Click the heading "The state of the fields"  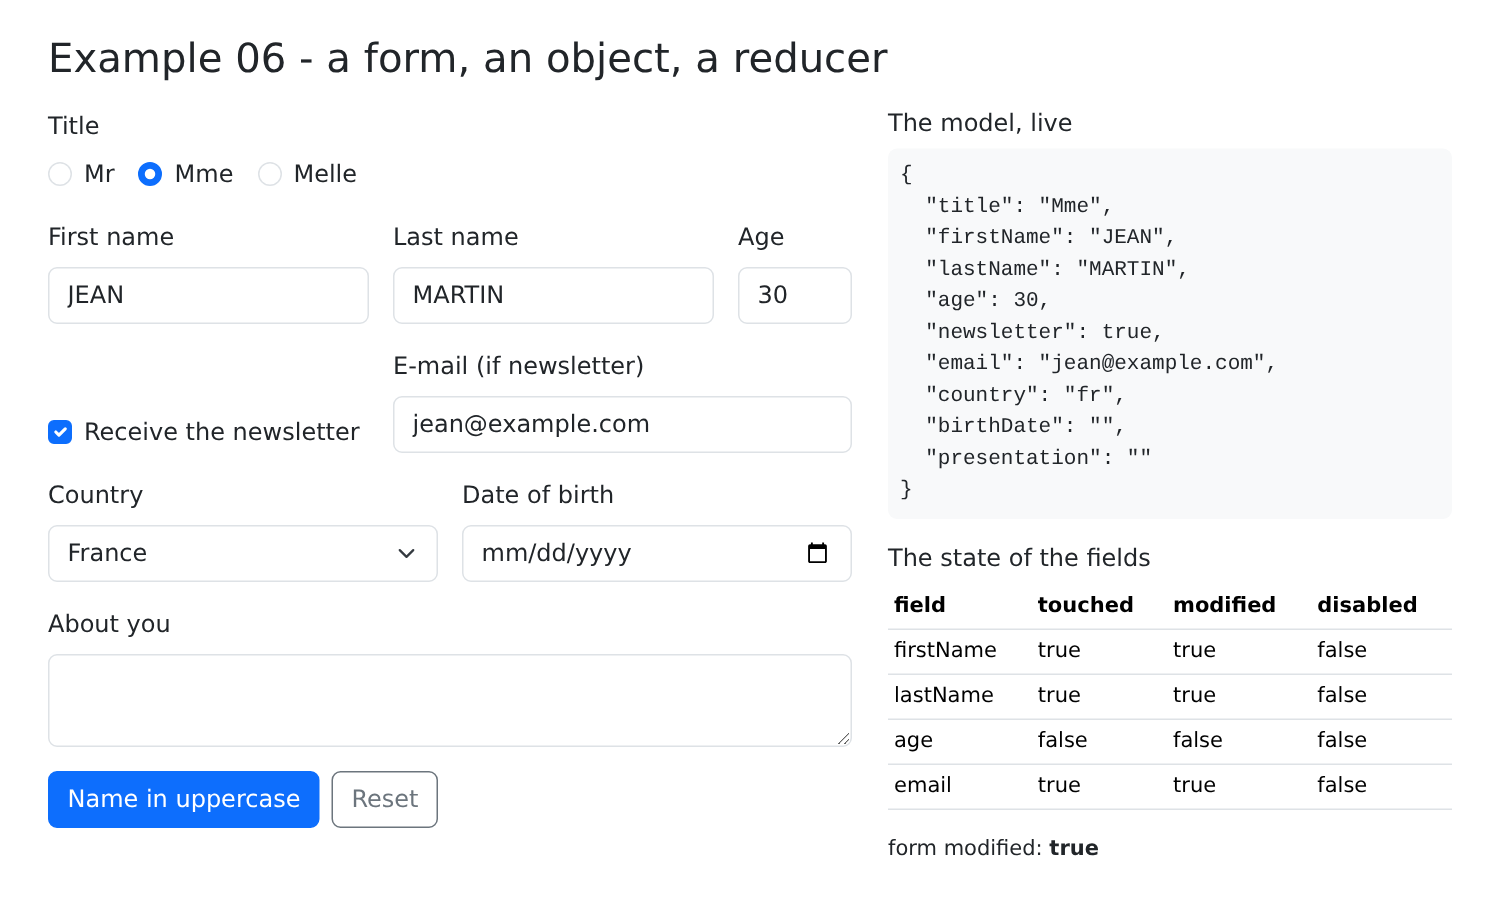click(1019, 558)
